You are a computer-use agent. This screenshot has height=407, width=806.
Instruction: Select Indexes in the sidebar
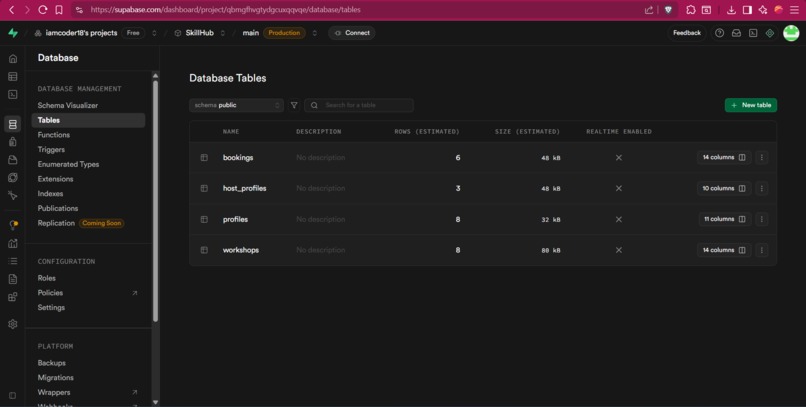coord(50,194)
